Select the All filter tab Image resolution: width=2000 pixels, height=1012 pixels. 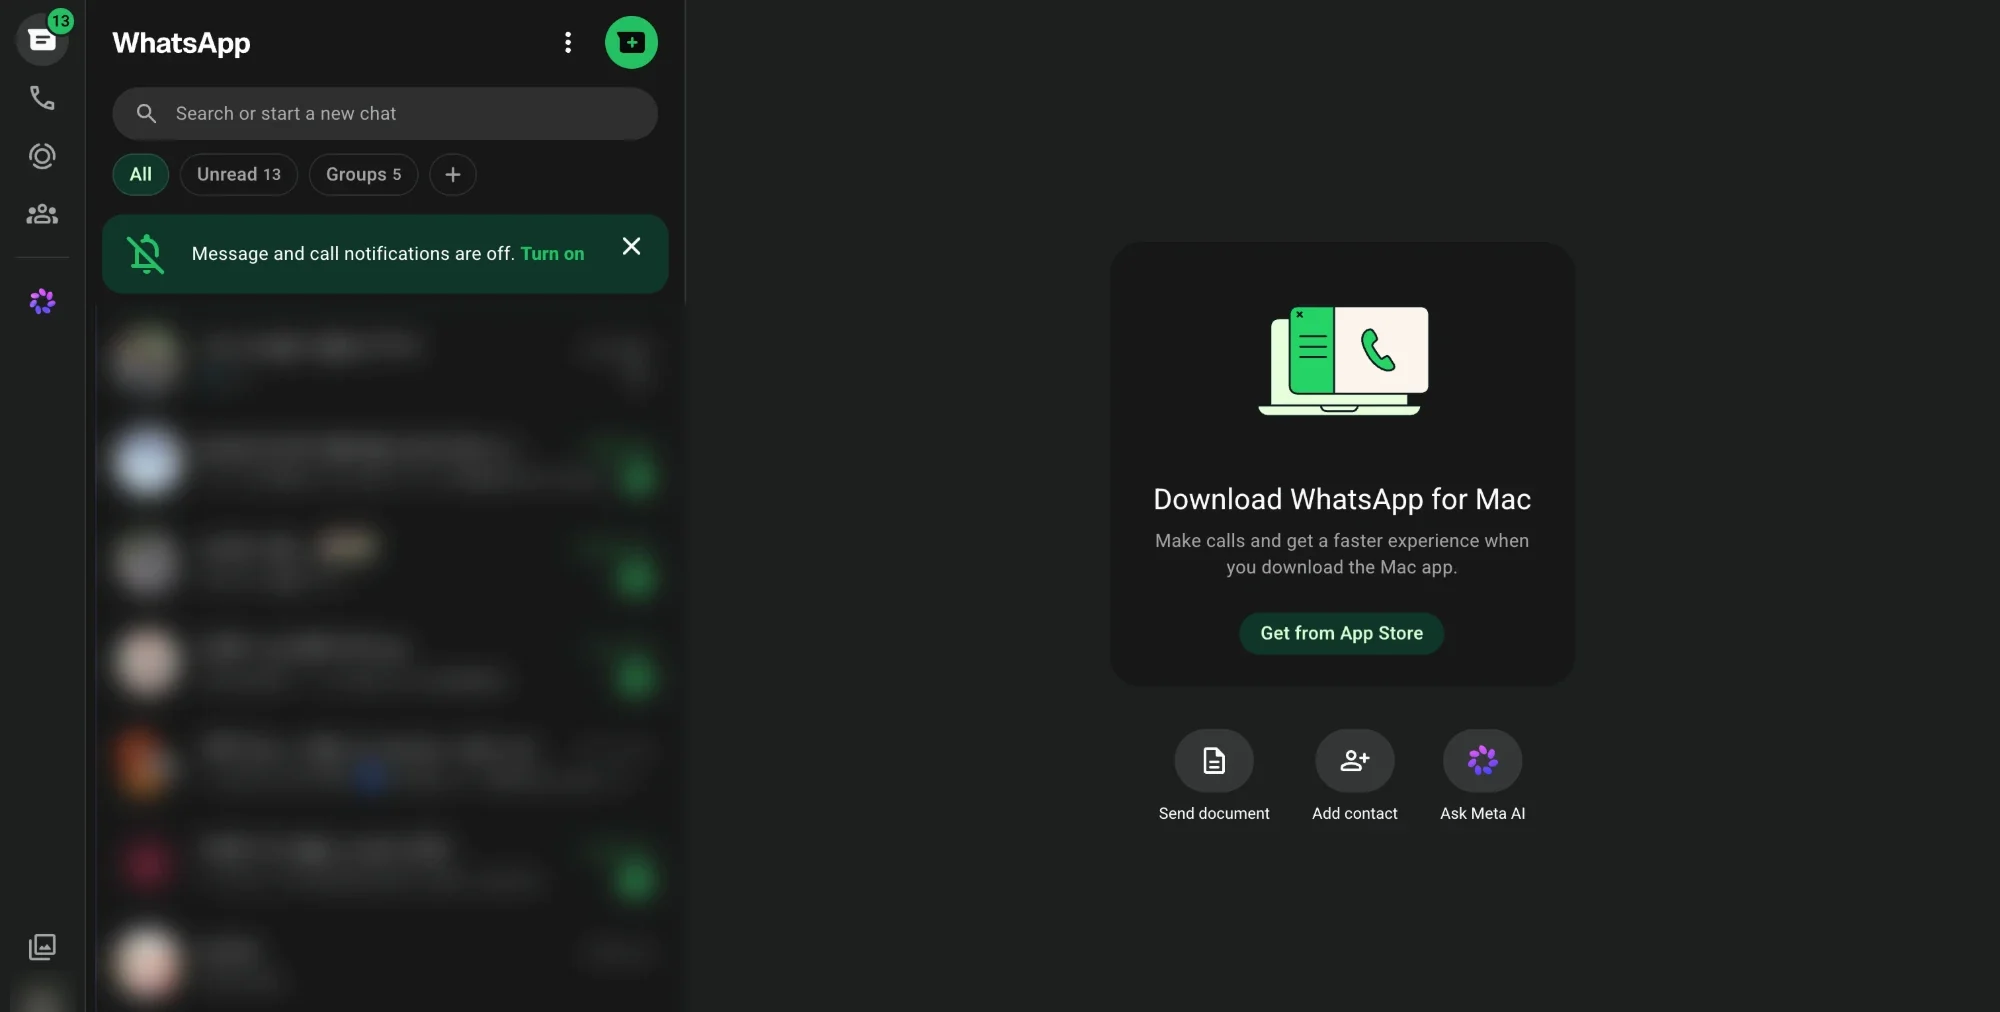[141, 174]
